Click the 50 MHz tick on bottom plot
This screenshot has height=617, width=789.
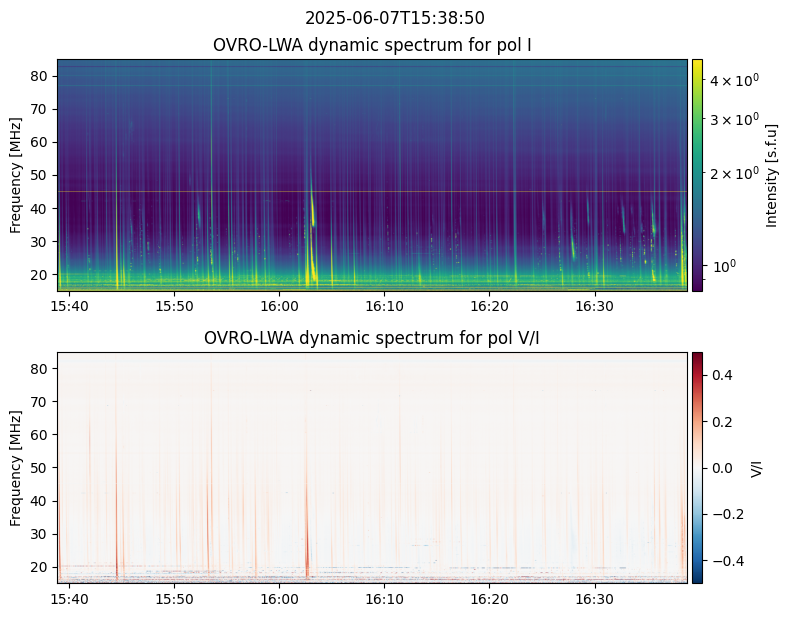point(42,468)
